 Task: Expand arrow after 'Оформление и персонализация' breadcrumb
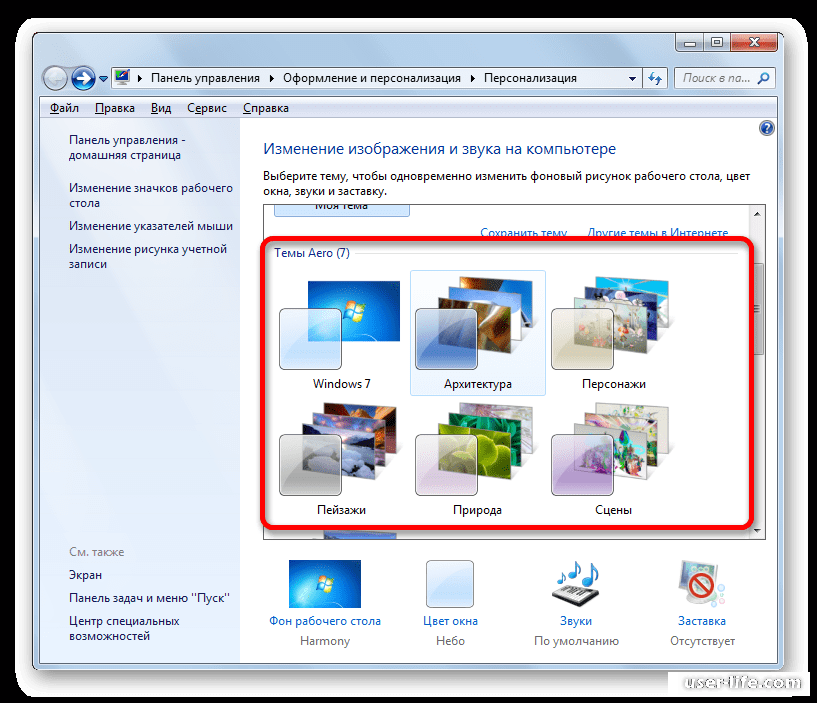473,79
